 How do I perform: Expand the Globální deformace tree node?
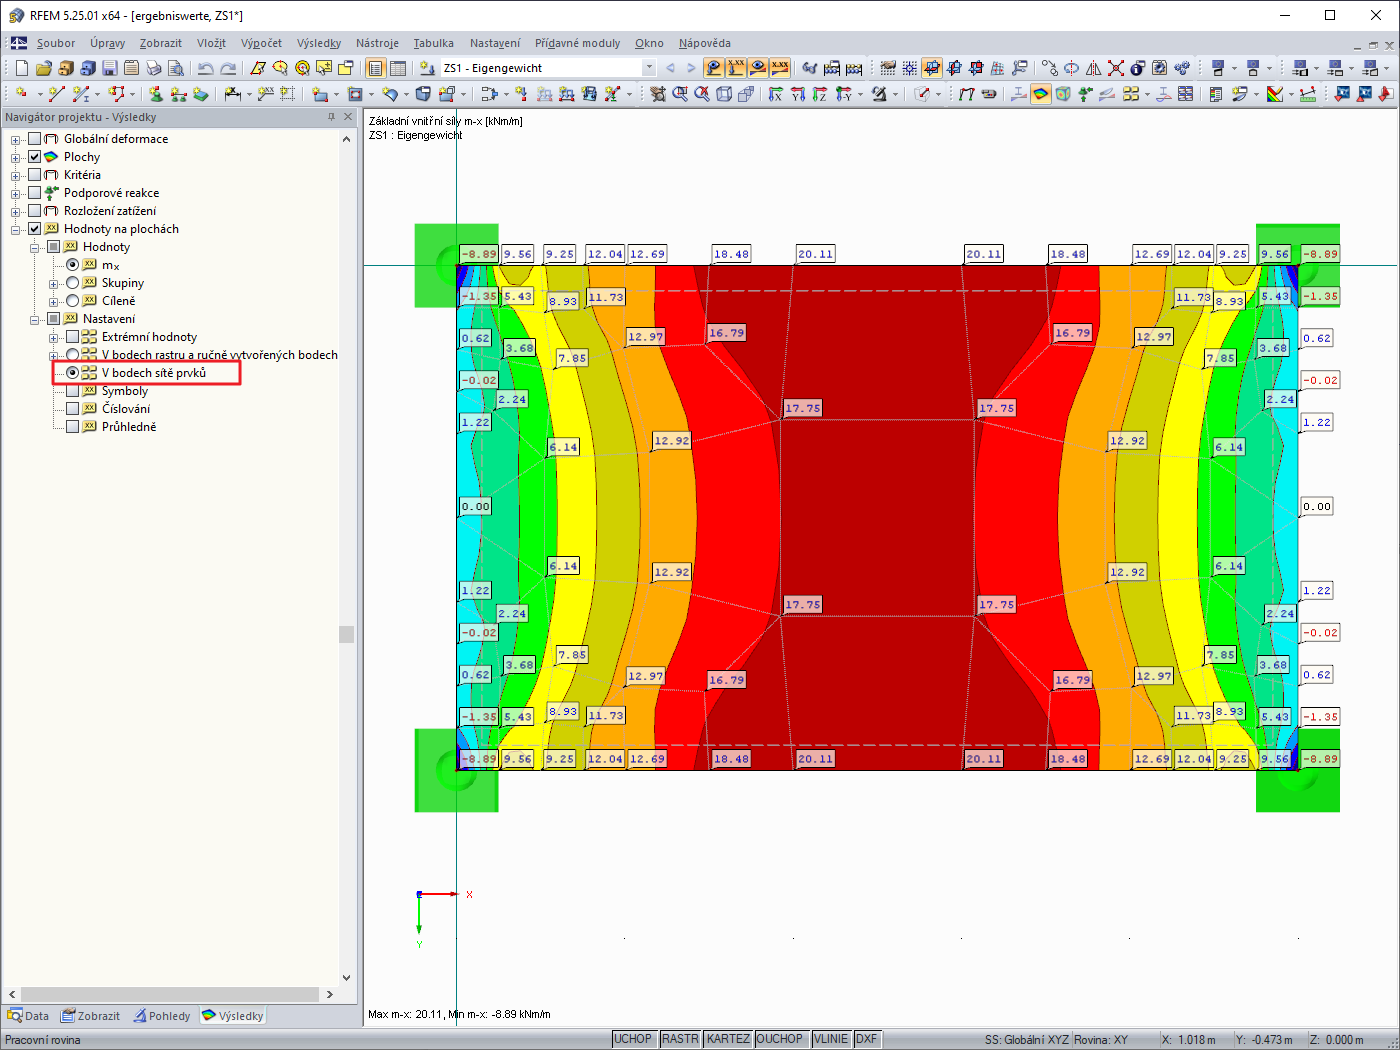[x=16, y=140]
